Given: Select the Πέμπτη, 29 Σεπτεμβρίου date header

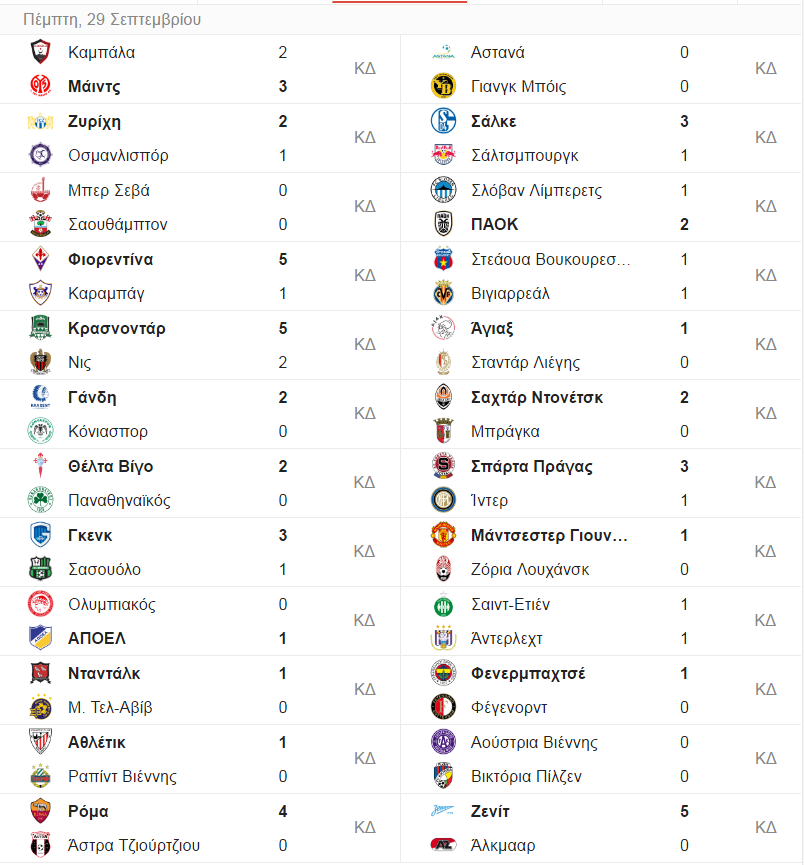Looking at the screenshot, I should point(112,20).
